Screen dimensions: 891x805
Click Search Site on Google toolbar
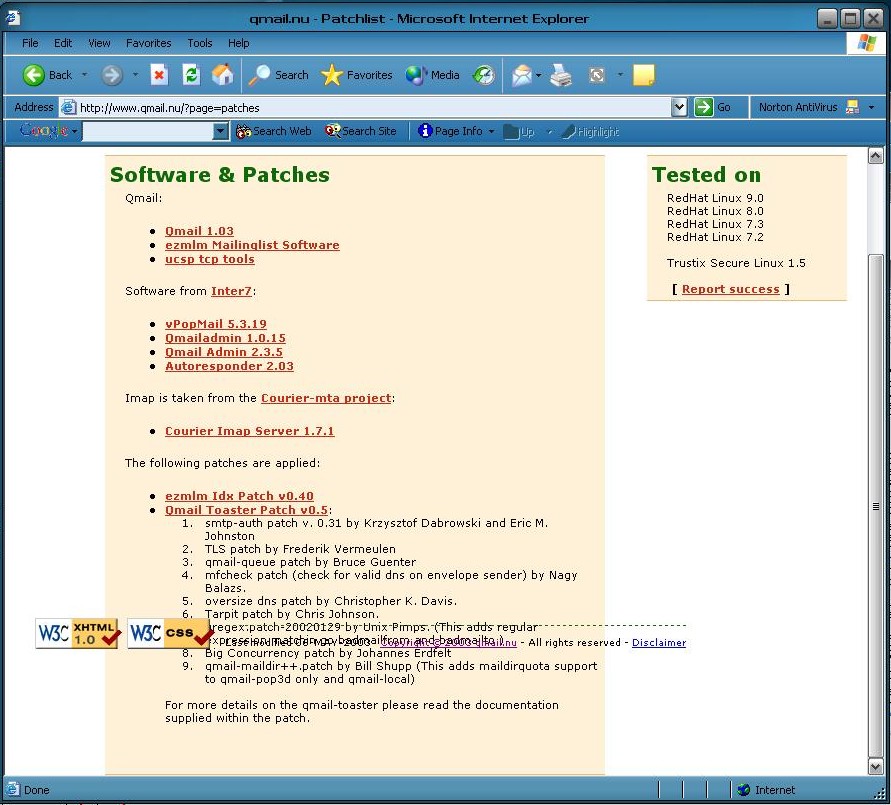click(x=361, y=131)
